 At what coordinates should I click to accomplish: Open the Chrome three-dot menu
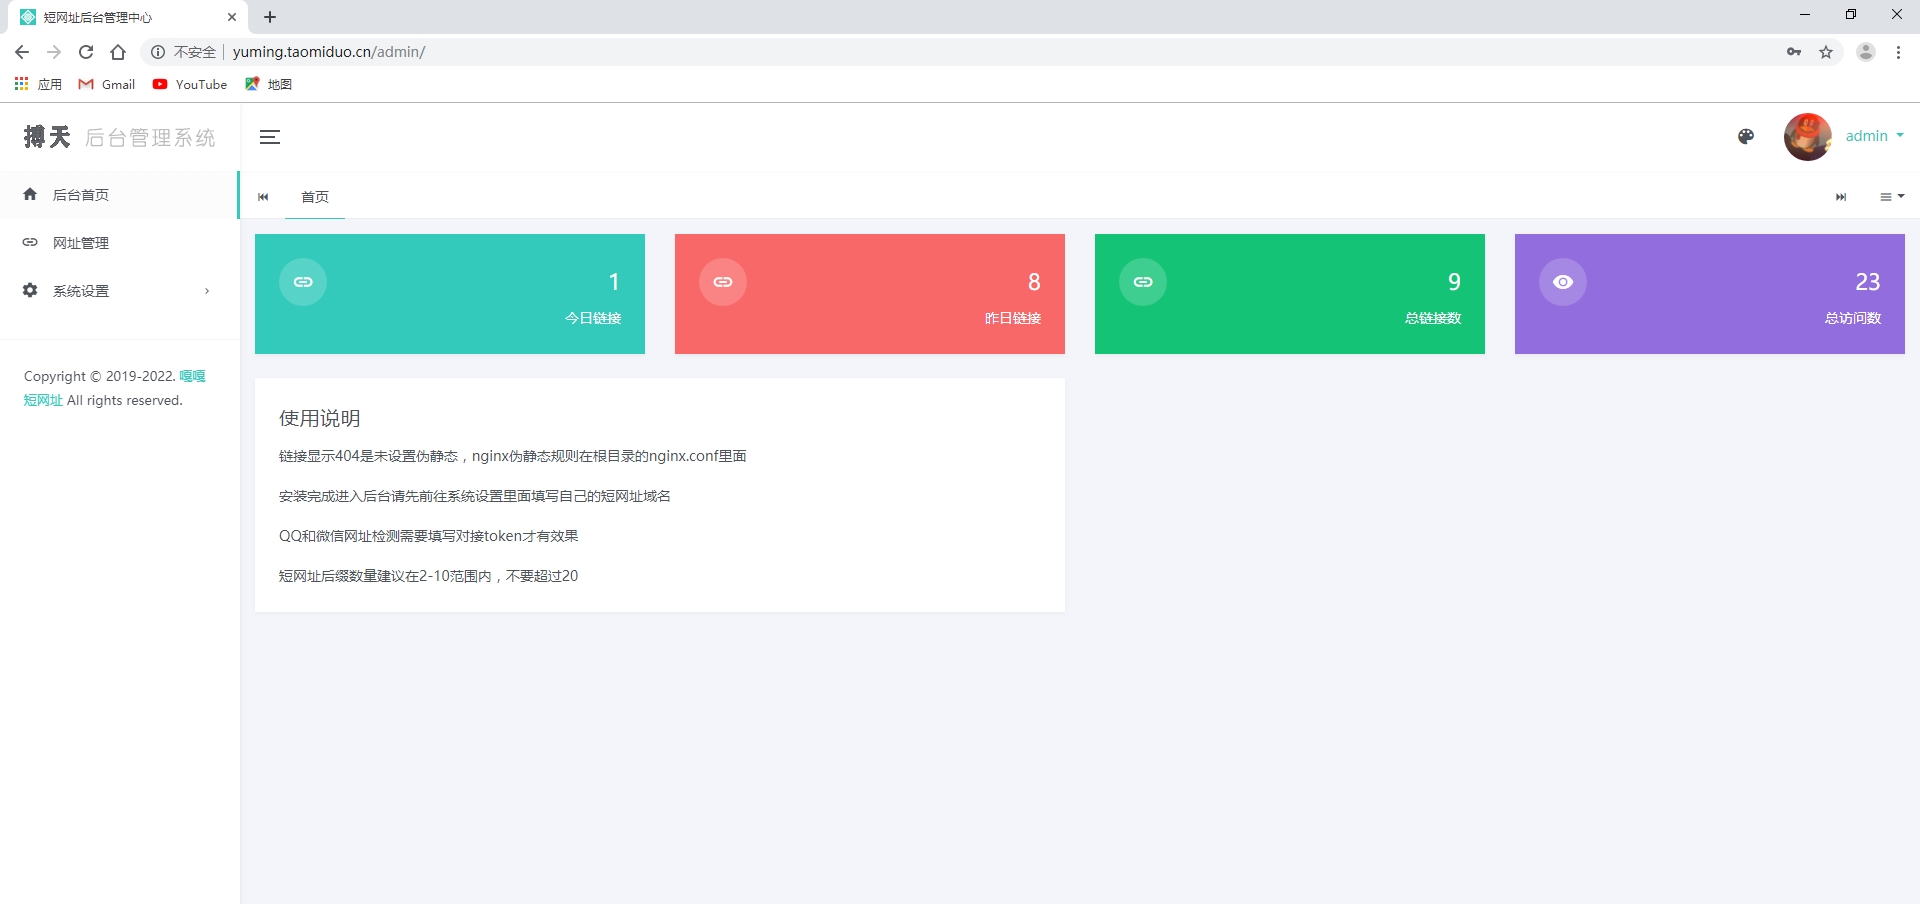coord(1898,52)
